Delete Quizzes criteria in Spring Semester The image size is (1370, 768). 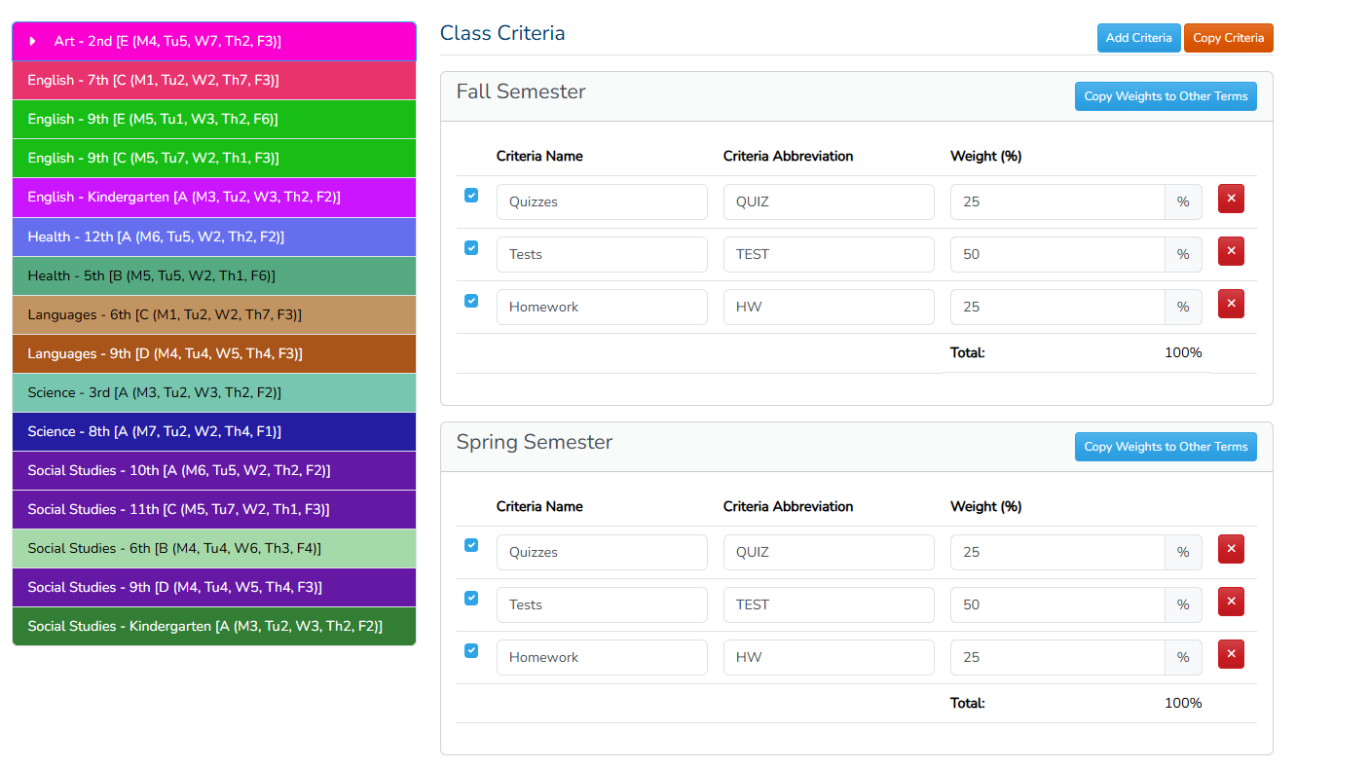pyautogui.click(x=1230, y=549)
